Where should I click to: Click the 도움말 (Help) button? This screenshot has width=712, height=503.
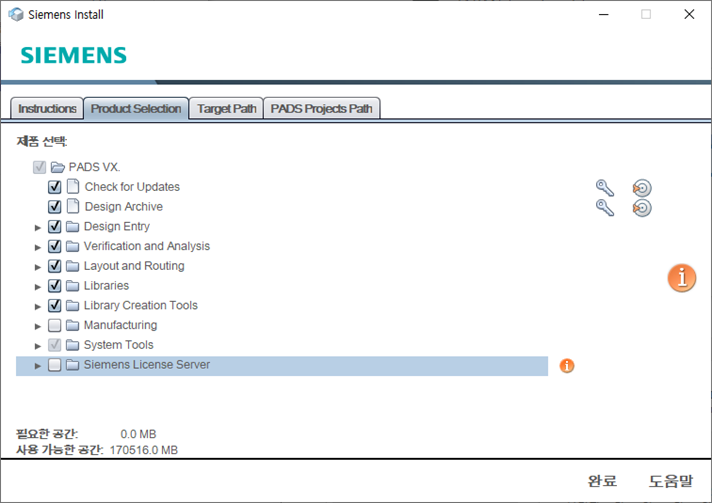(671, 481)
